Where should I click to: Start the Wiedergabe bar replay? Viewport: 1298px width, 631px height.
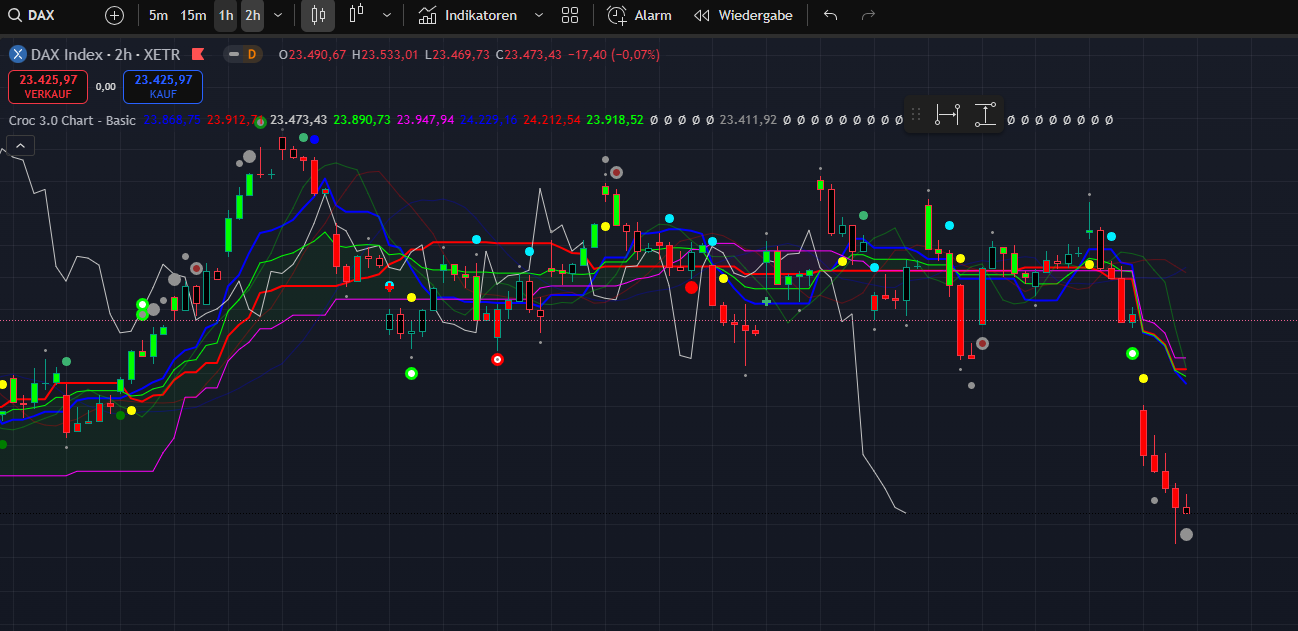click(743, 16)
